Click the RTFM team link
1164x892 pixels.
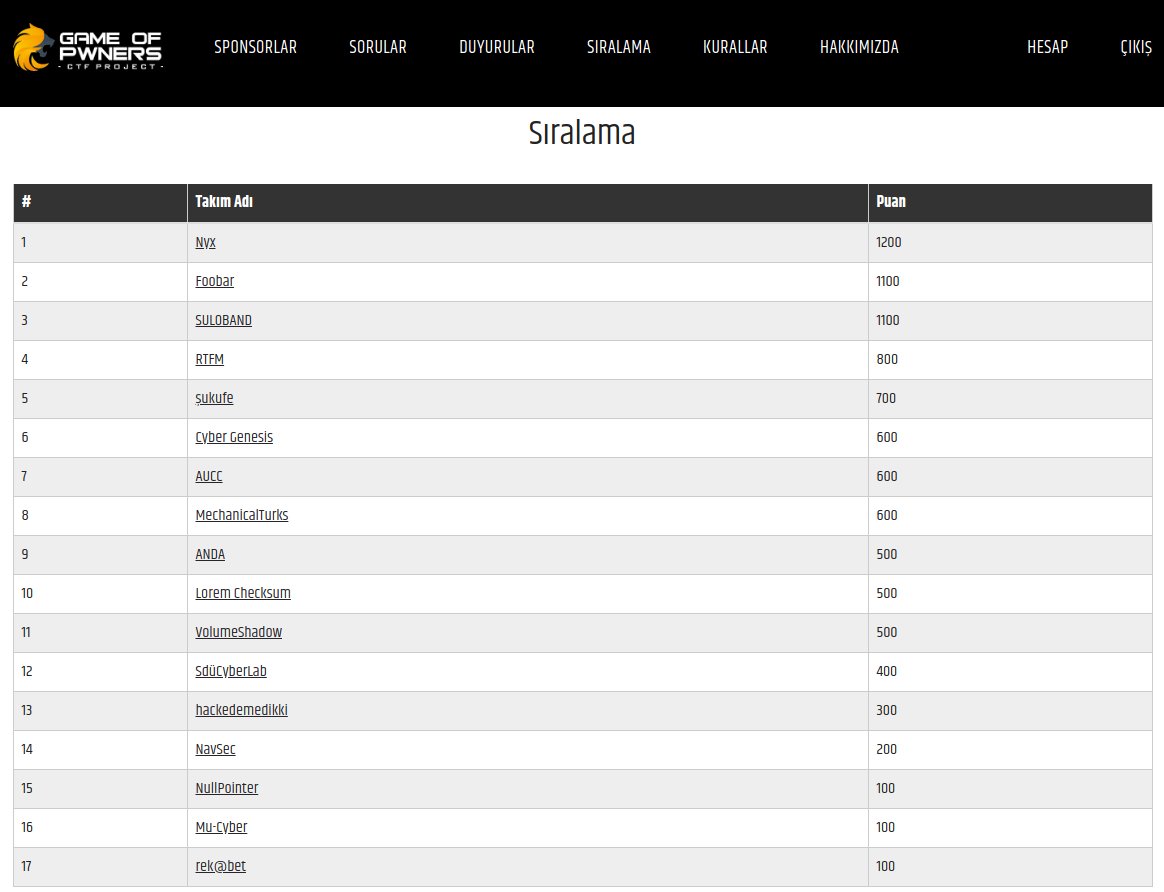(x=209, y=359)
